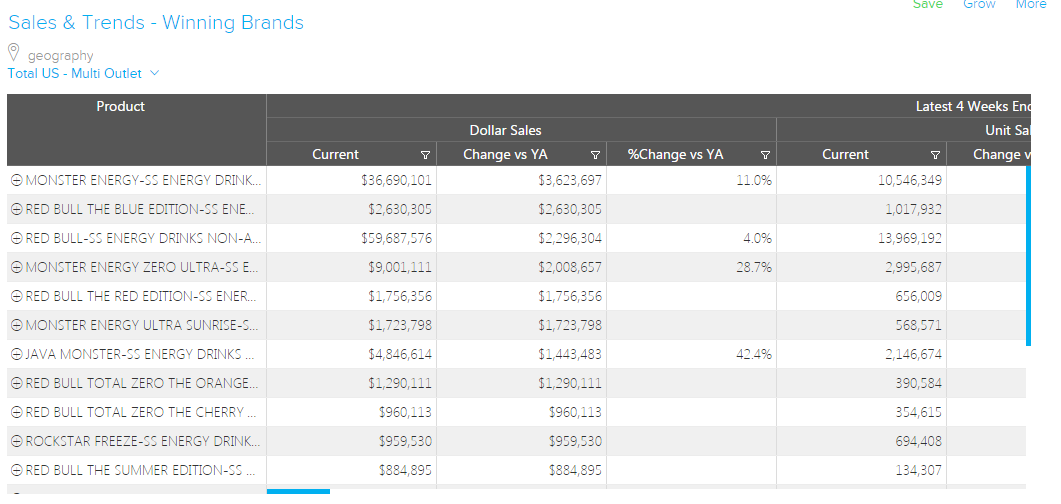1061x504 pixels.
Task: Click filter icon in Unit Sales Current column
Action: 935,155
